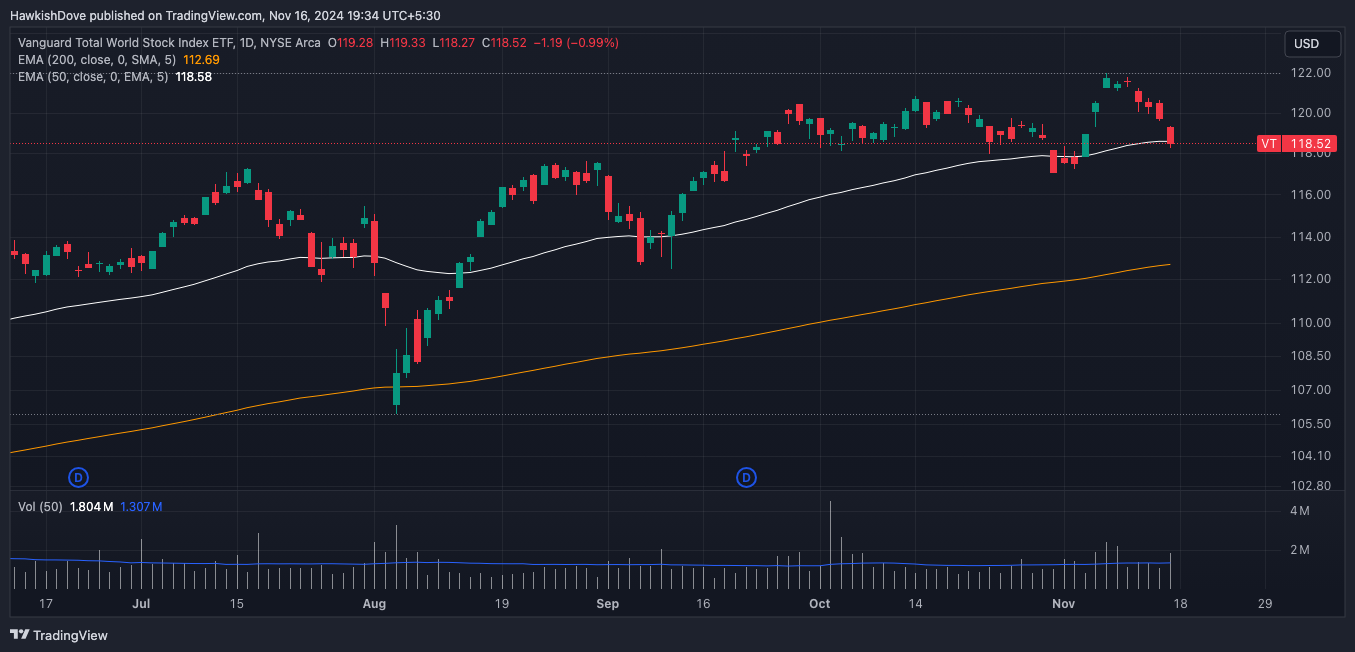The width and height of the screenshot is (1355, 652).
Task: Click the 114.00 price axis label
Action: pyautogui.click(x=1311, y=237)
